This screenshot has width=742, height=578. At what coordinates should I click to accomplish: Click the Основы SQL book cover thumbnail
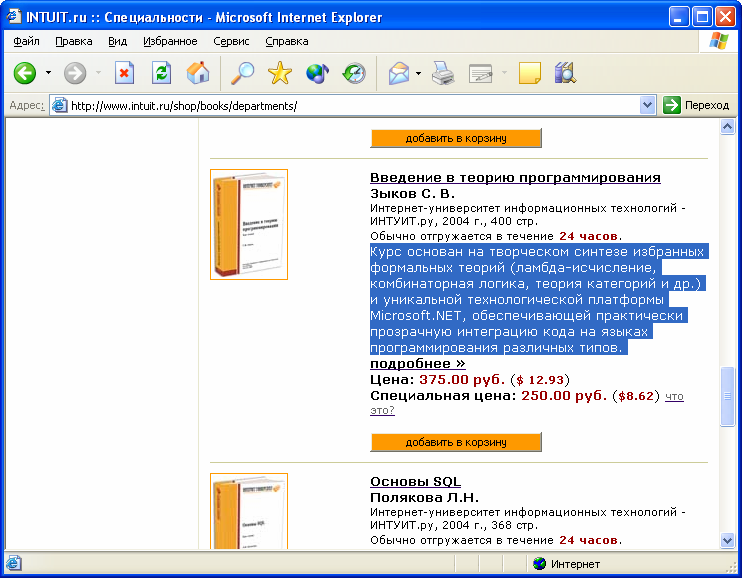(249, 511)
